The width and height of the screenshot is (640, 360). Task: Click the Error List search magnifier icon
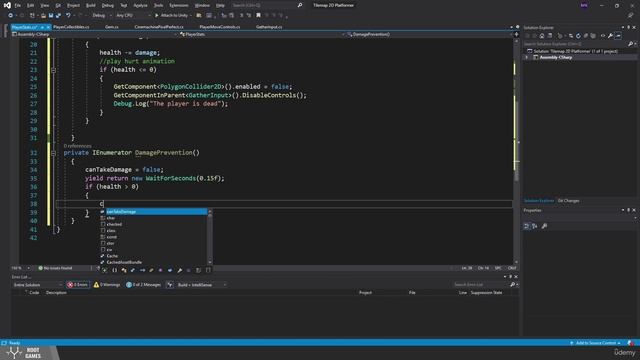[x=513, y=284]
